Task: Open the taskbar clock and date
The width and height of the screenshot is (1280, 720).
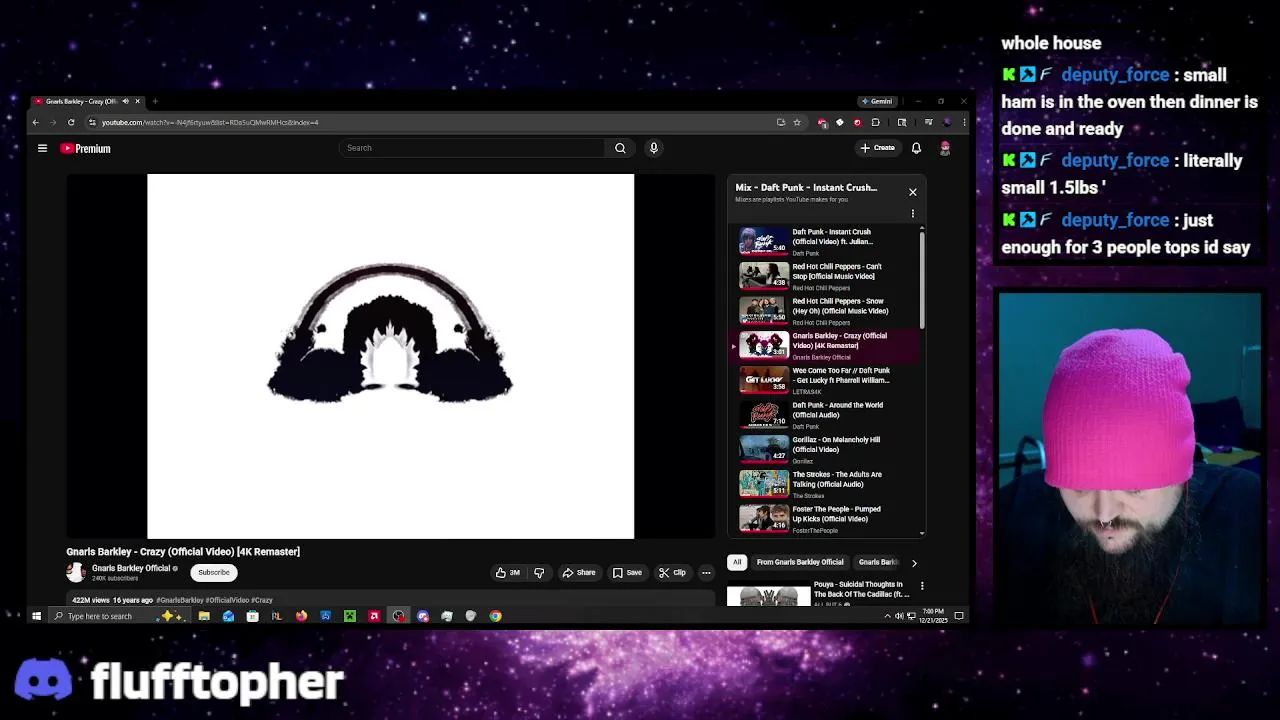Action: pyautogui.click(x=932, y=616)
